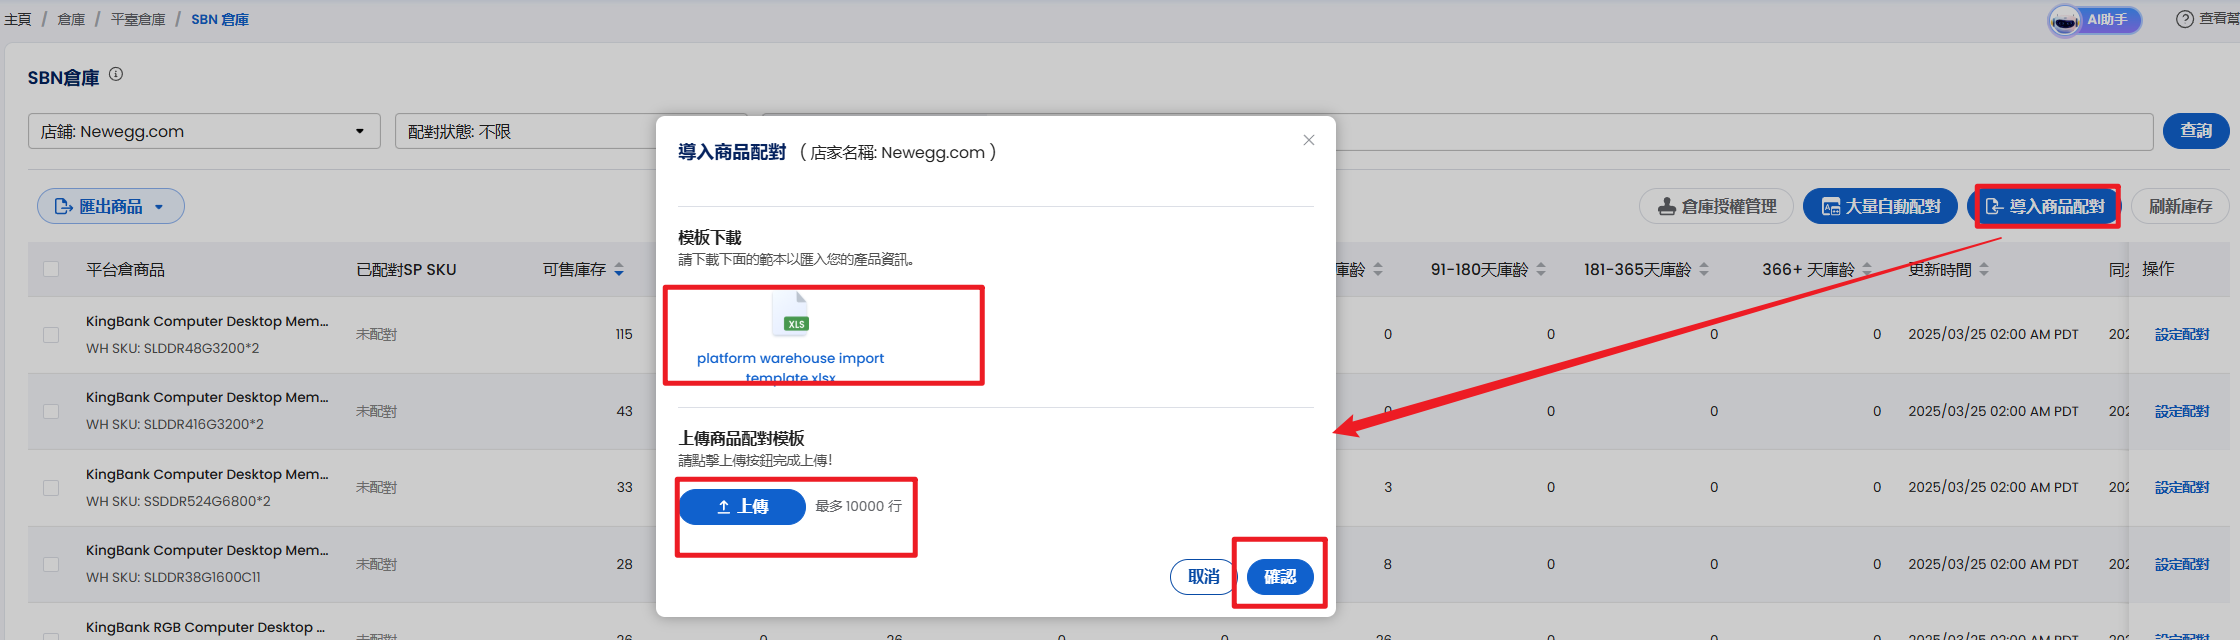Sort by 更新時間 column arrows
This screenshot has width=2240, height=640.
click(x=1984, y=270)
